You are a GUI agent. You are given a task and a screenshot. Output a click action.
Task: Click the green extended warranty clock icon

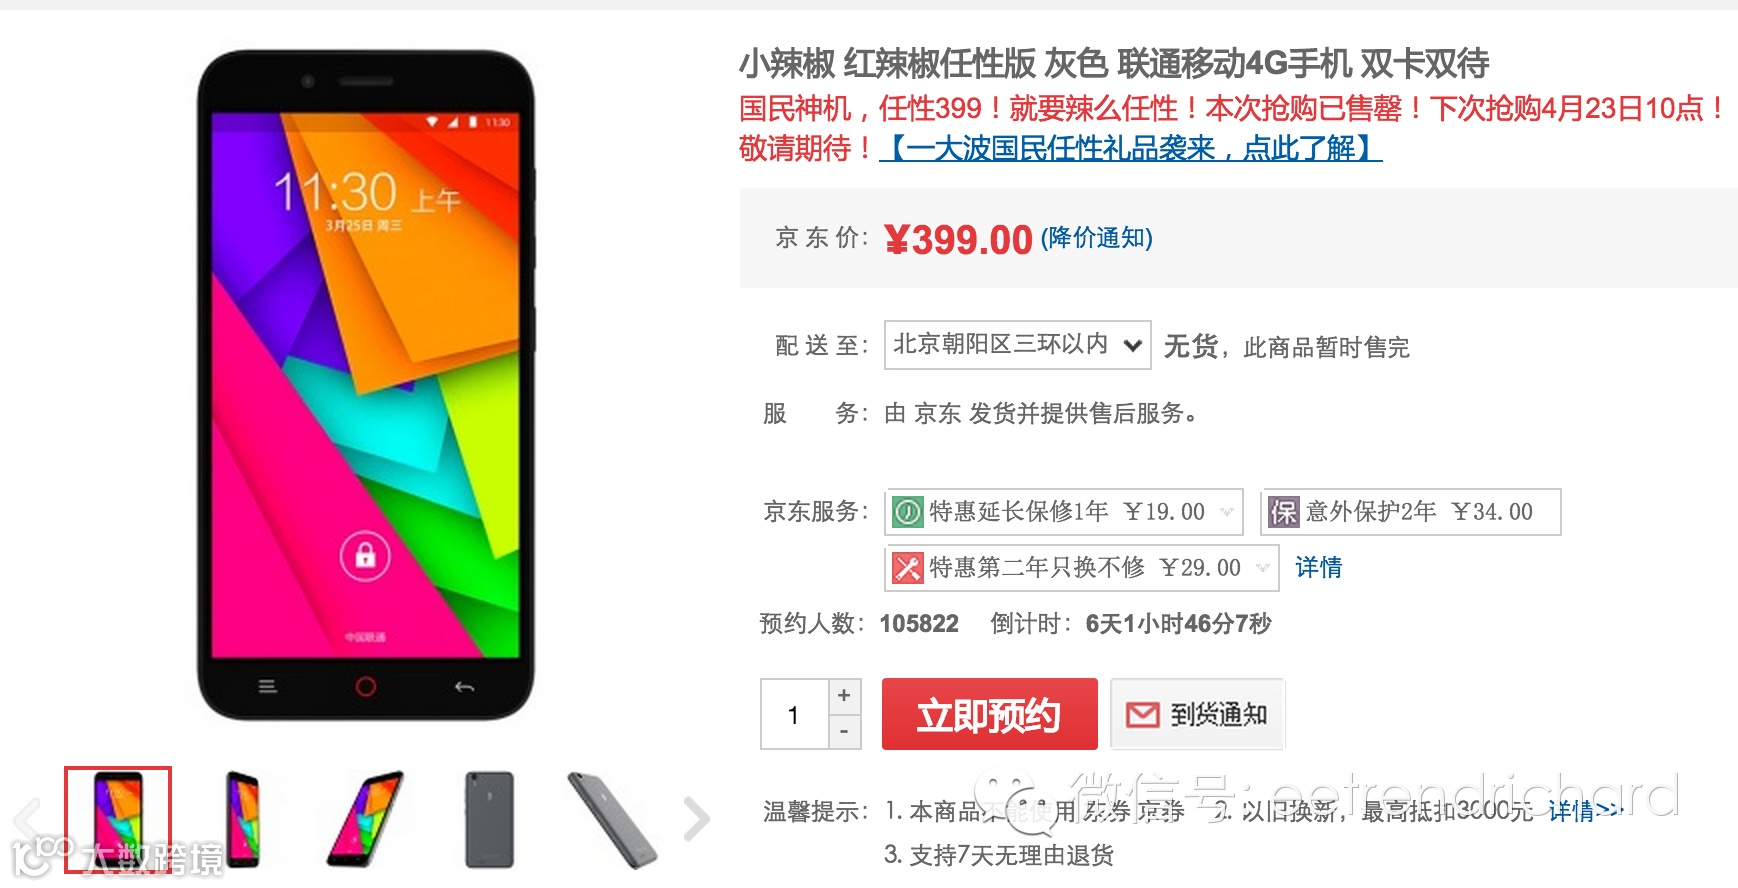tap(907, 512)
